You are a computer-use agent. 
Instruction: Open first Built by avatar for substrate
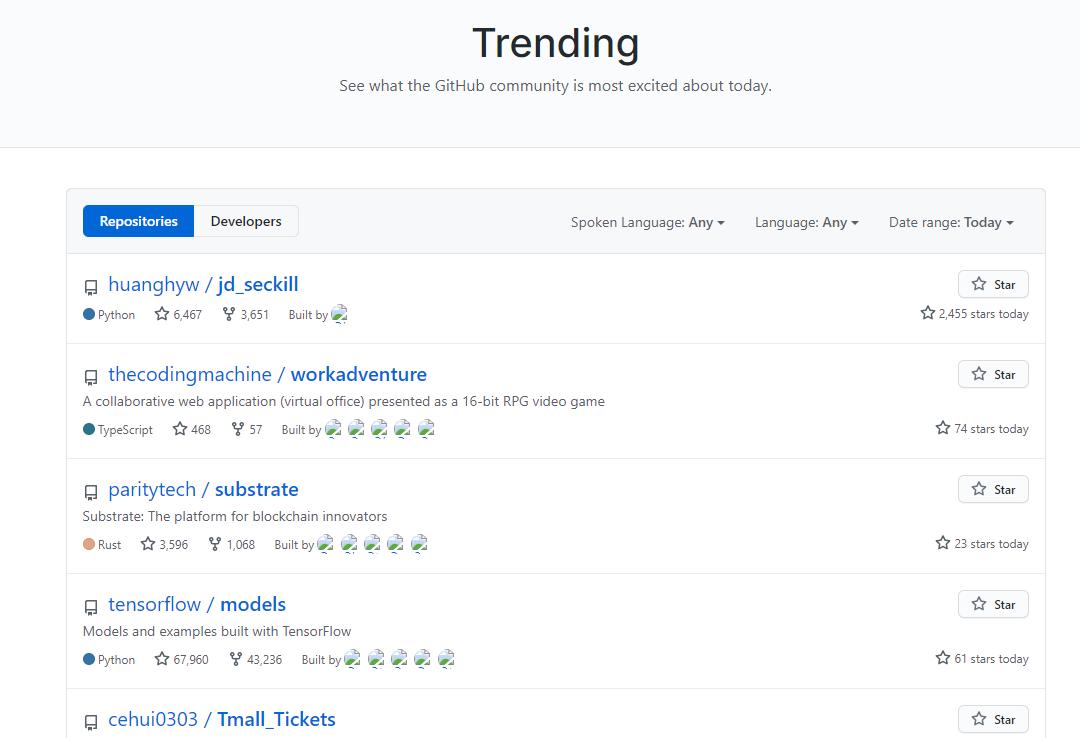[326, 544]
